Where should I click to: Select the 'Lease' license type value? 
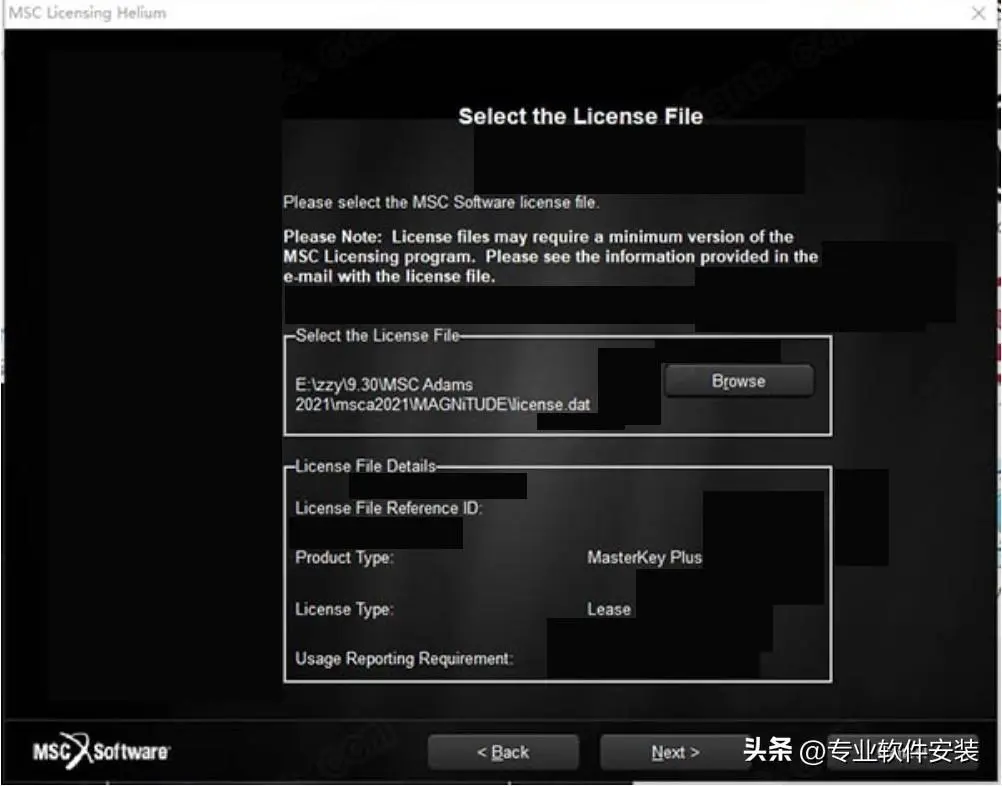pyautogui.click(x=609, y=609)
